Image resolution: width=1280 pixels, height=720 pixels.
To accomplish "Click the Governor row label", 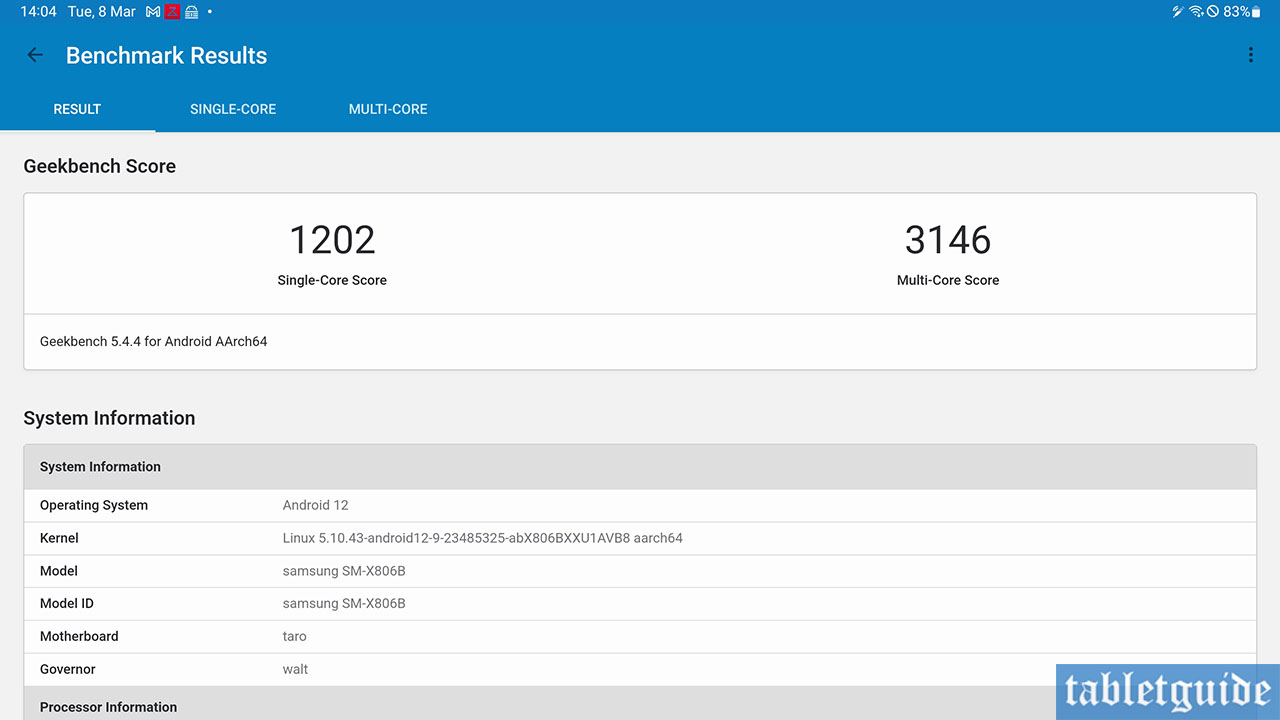I will click(x=68, y=669).
